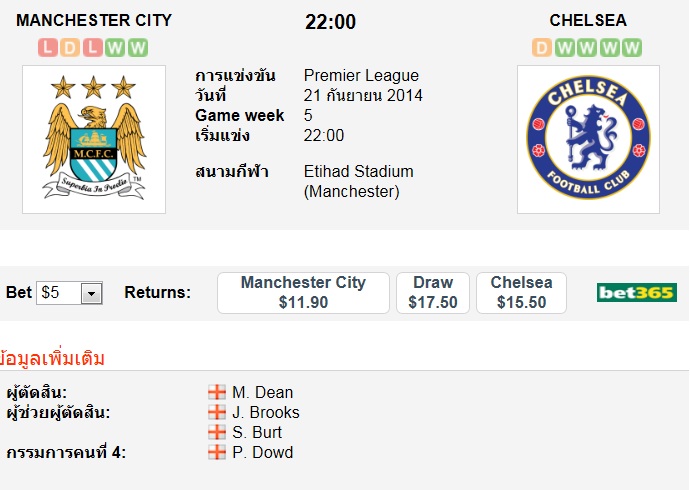Select the Draw $17.50 return

point(433,293)
